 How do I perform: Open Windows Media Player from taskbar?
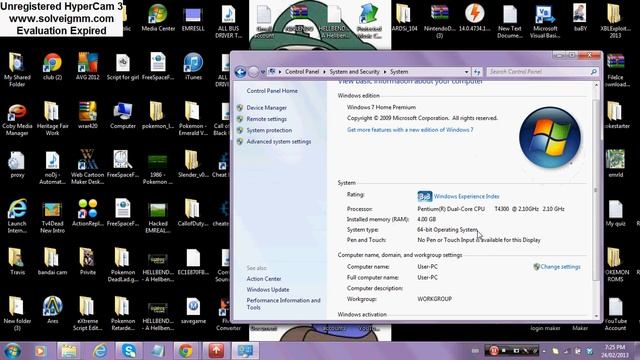pyautogui.click(x=40, y=351)
